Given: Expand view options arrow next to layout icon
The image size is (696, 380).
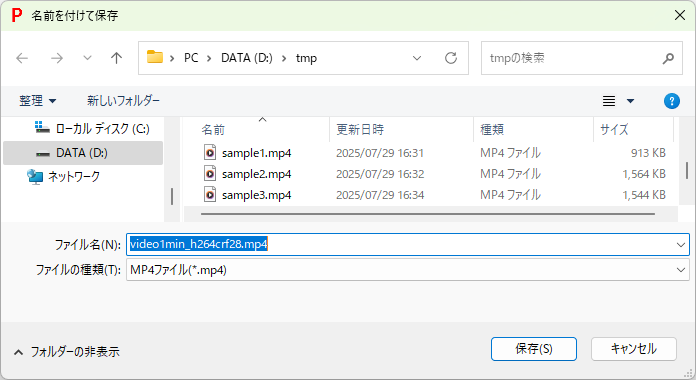Looking at the screenshot, I should pyautogui.click(x=630, y=101).
